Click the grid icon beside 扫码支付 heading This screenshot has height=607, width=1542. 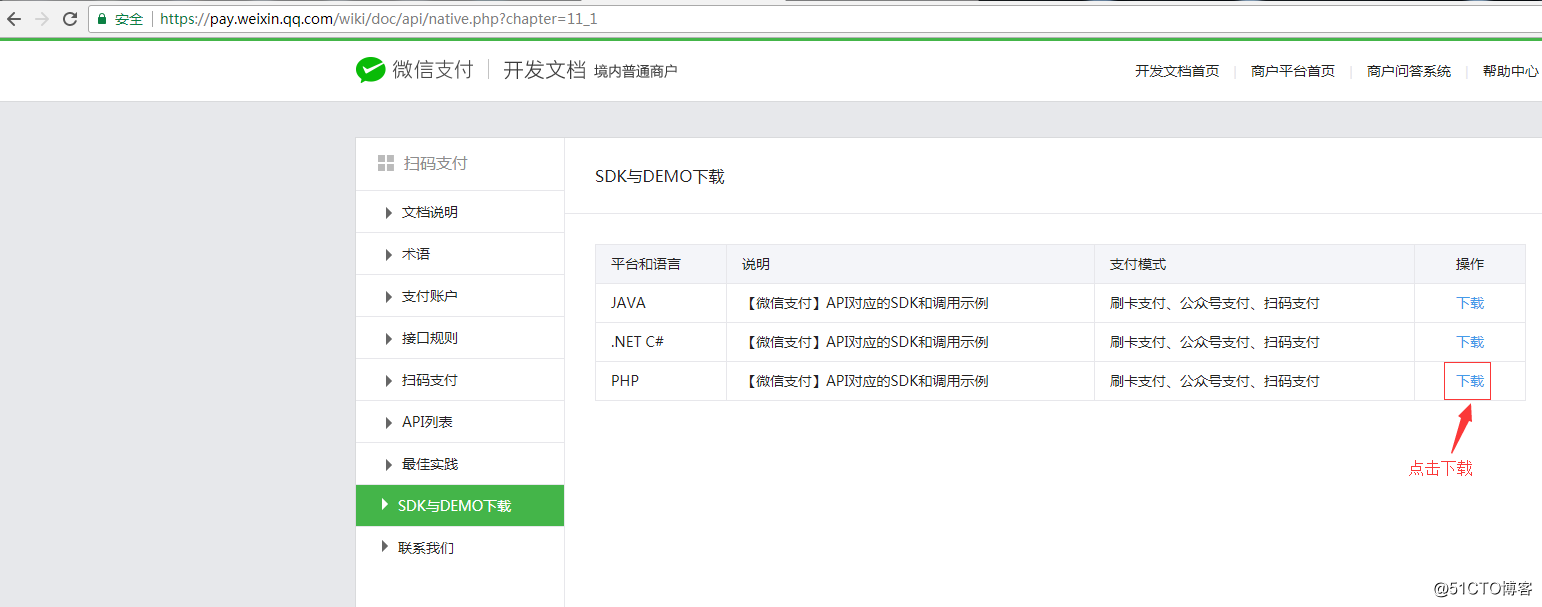(386, 163)
